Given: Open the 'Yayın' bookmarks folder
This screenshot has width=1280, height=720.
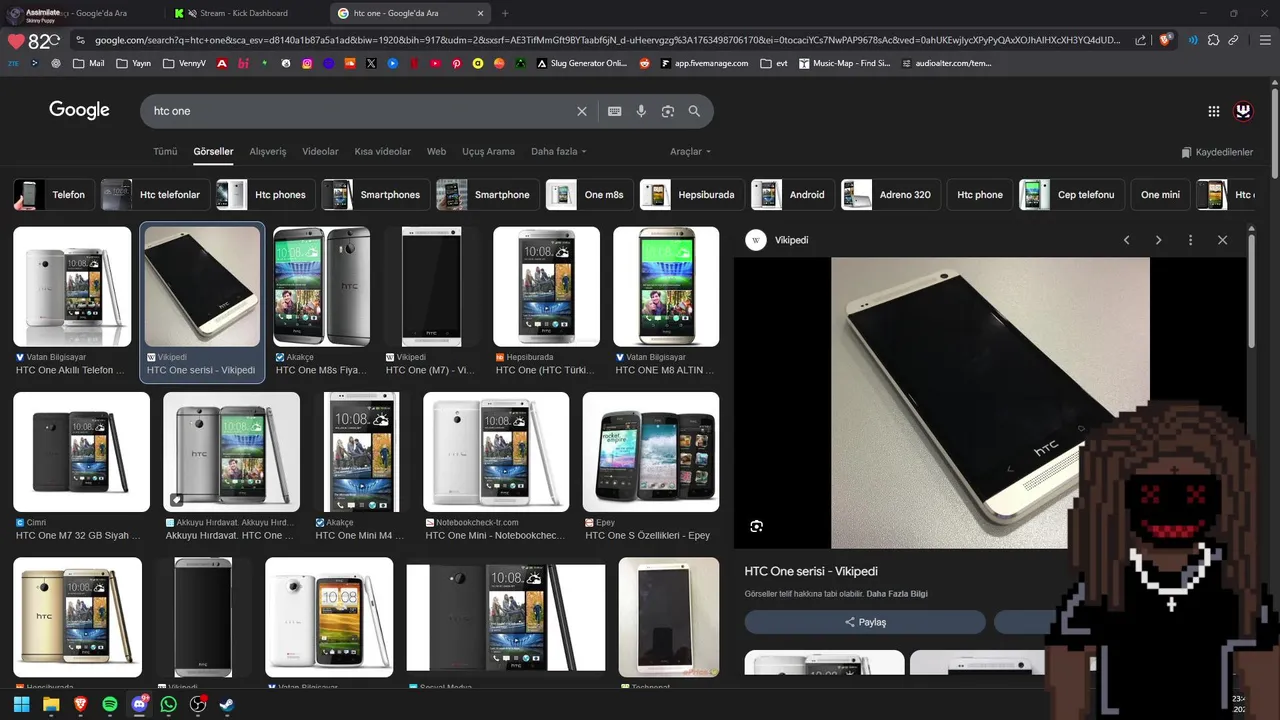Looking at the screenshot, I should click(133, 63).
